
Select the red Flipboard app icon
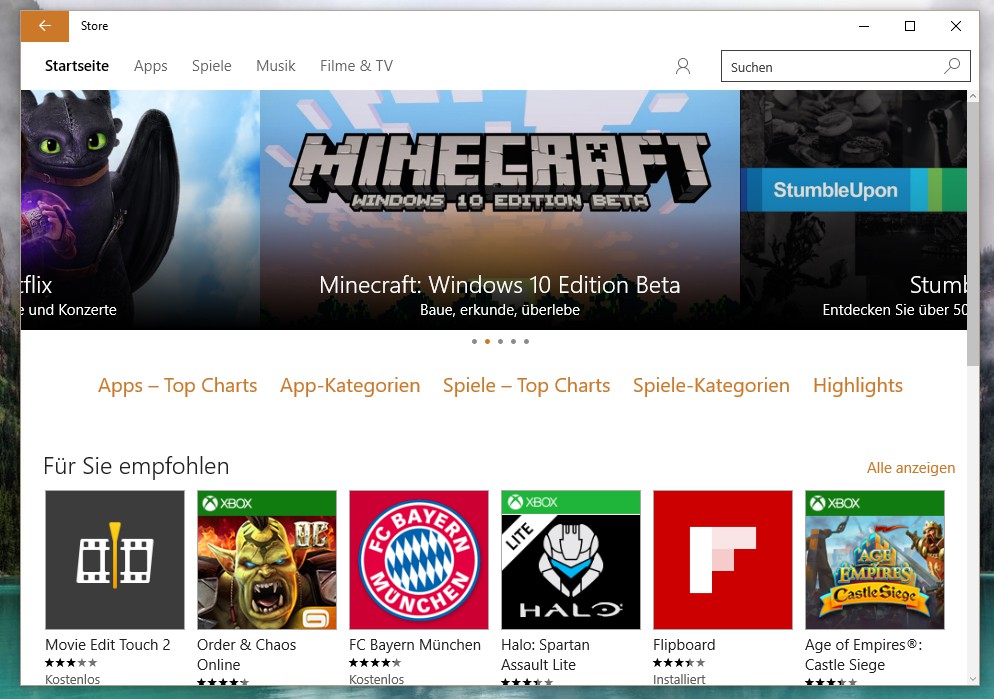coord(723,559)
